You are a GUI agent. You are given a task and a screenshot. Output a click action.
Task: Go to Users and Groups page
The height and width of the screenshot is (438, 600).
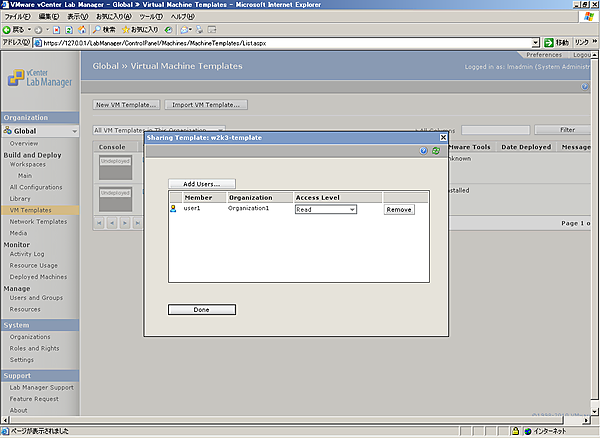pos(36,298)
